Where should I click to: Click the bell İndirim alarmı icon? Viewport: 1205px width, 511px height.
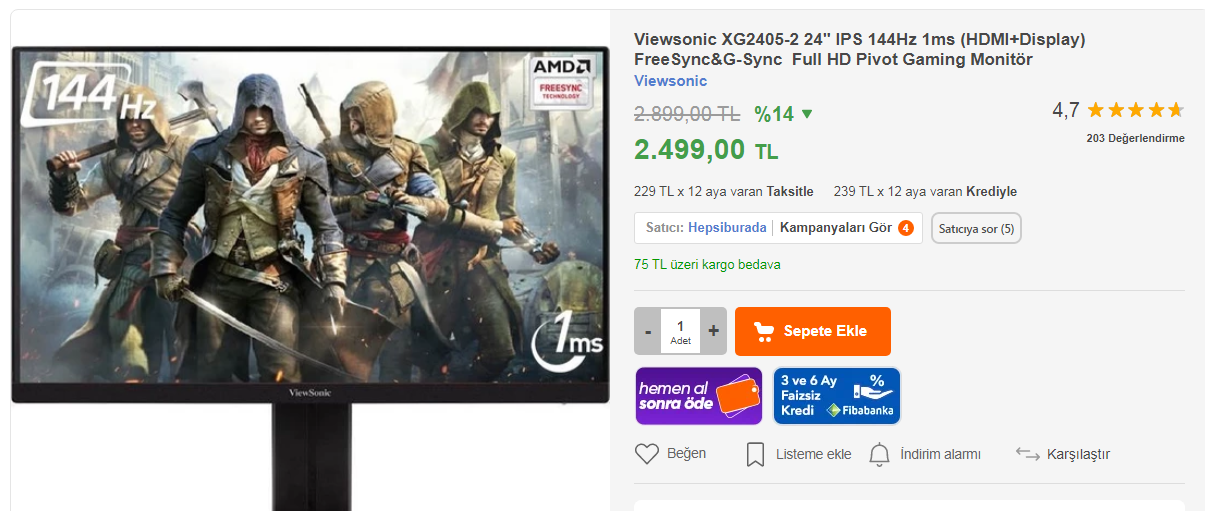click(x=879, y=455)
